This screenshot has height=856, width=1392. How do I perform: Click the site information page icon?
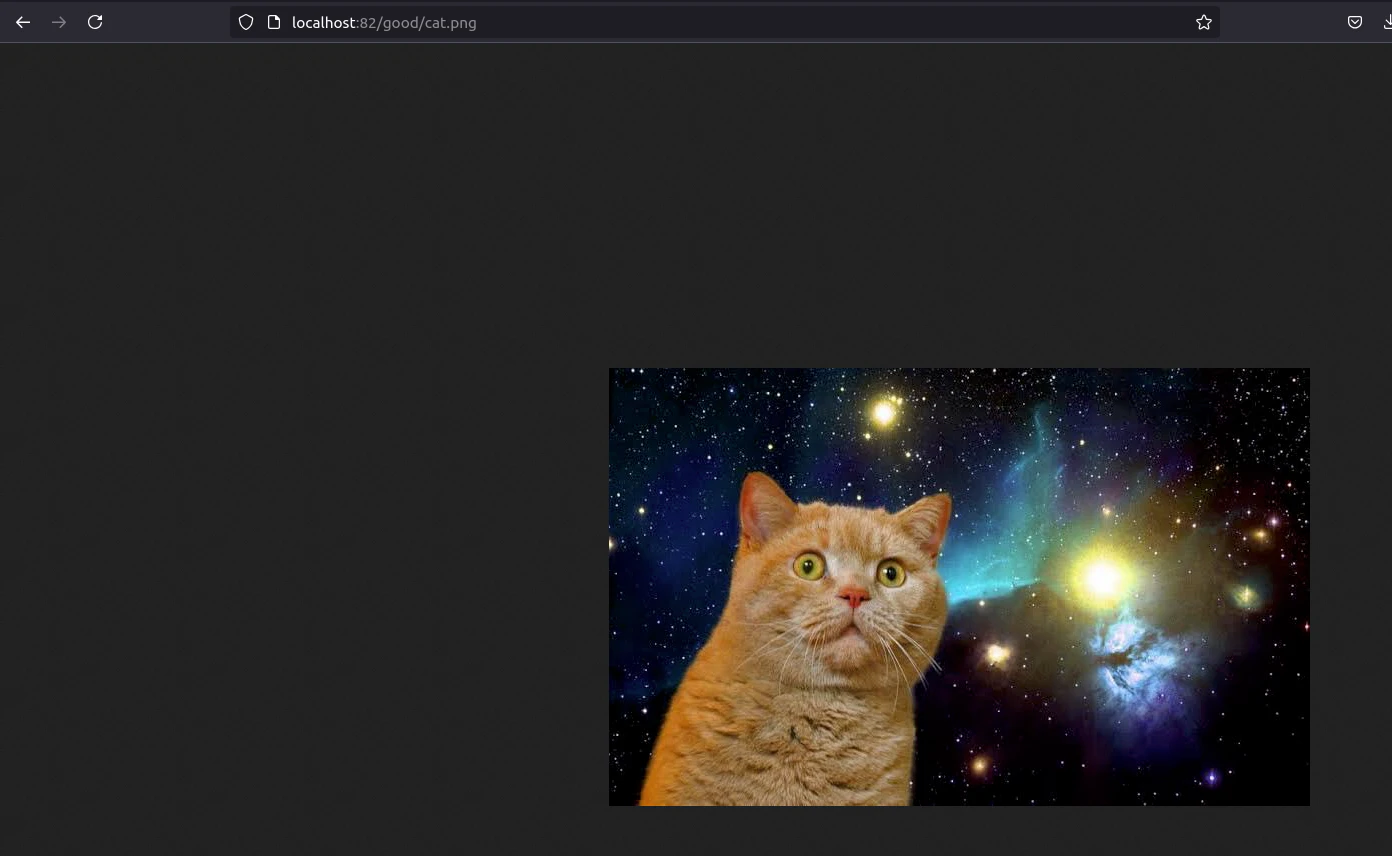(274, 22)
